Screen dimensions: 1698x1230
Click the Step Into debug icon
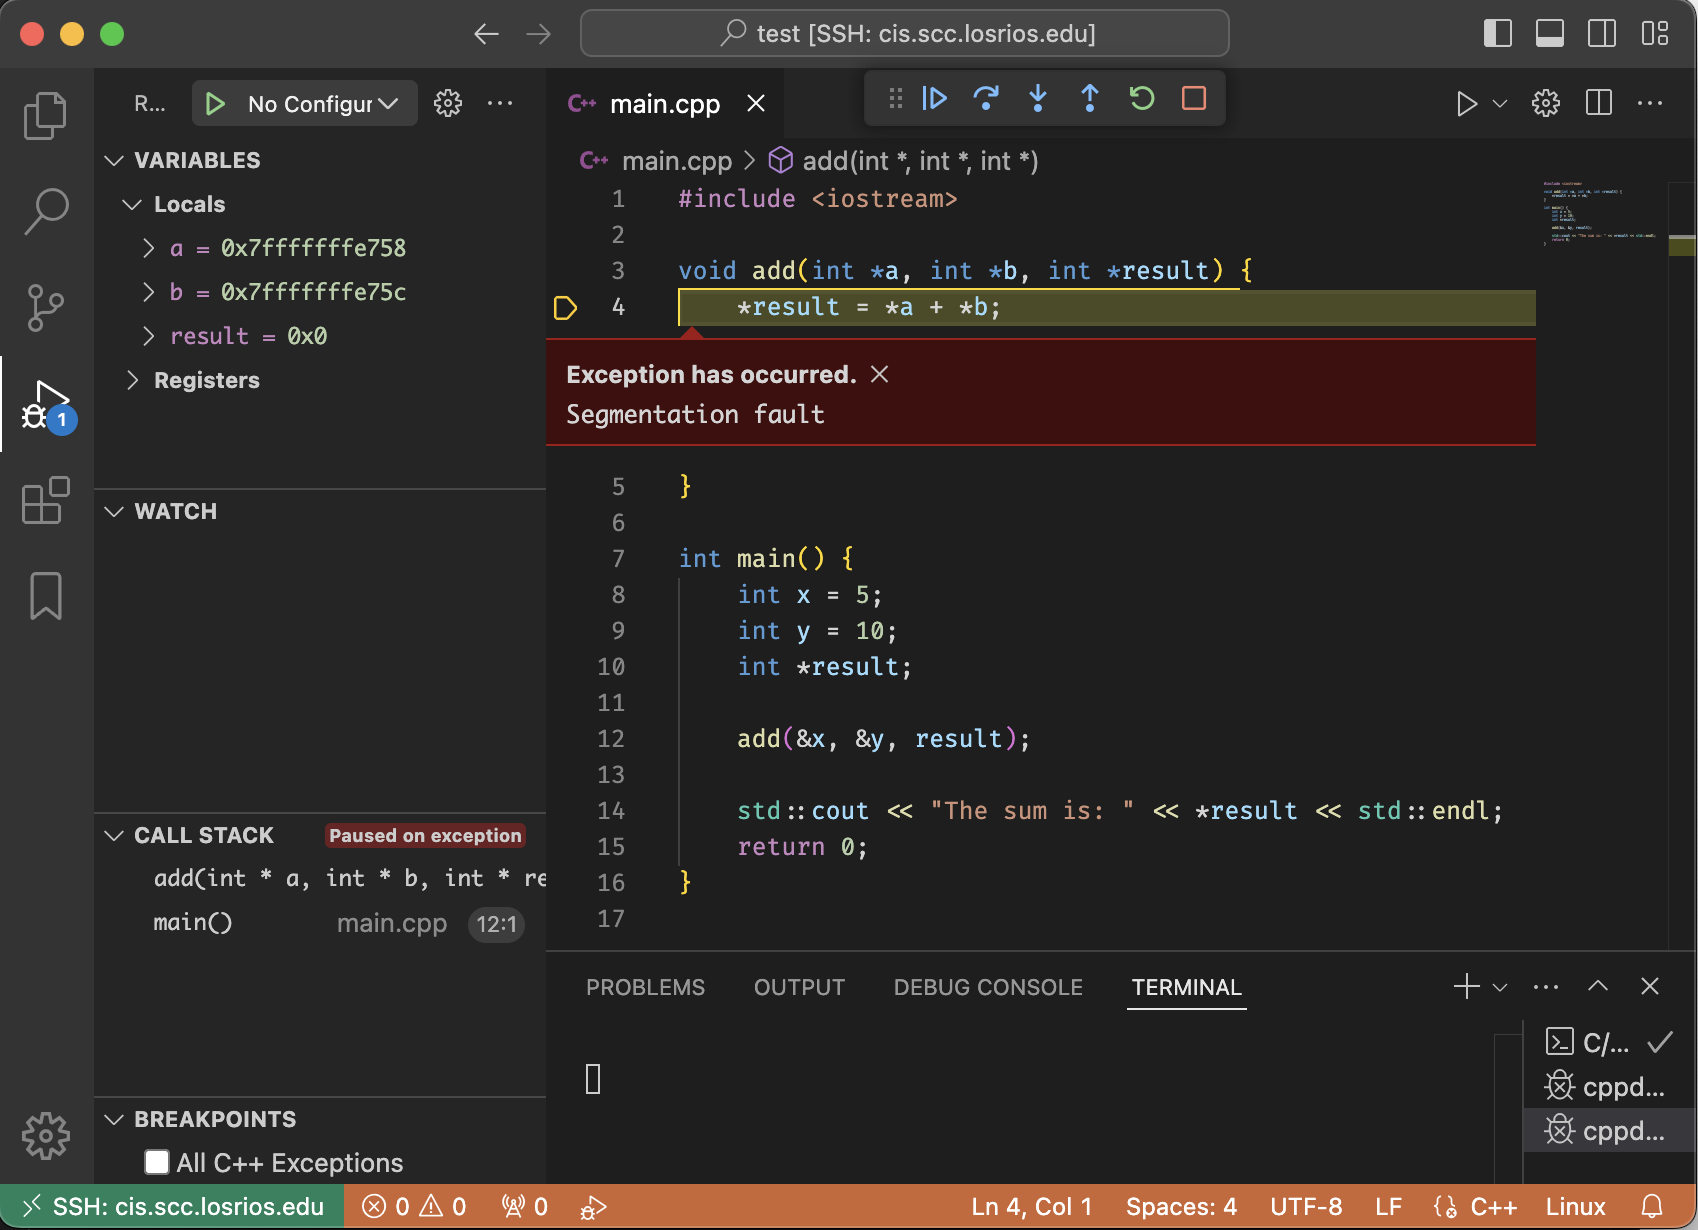click(x=1038, y=98)
